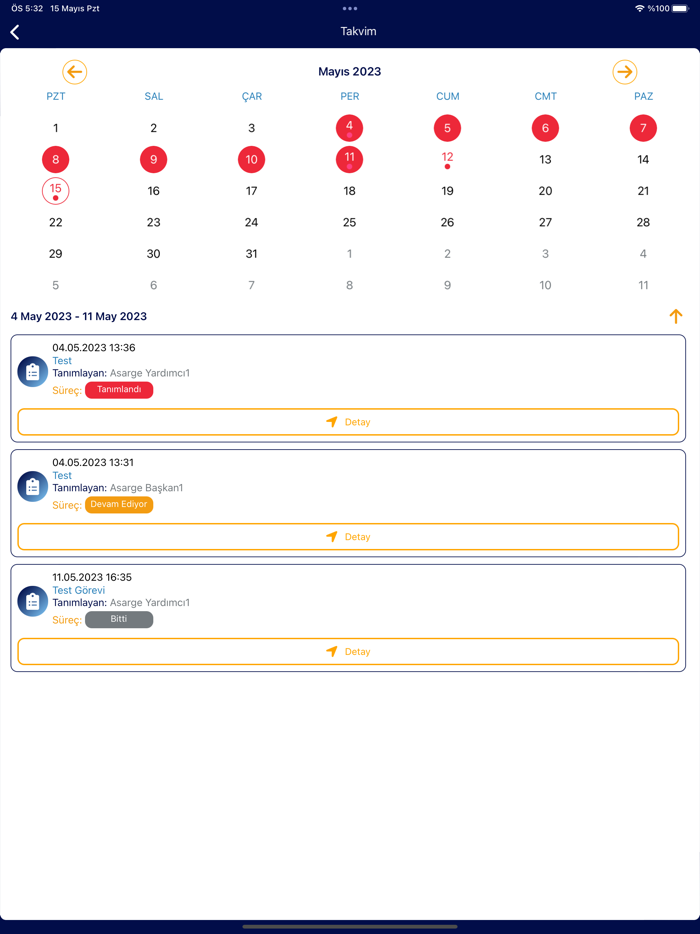The image size is (700, 934).
Task: Click the Devam Ediyor status badge
Action: pos(119,505)
